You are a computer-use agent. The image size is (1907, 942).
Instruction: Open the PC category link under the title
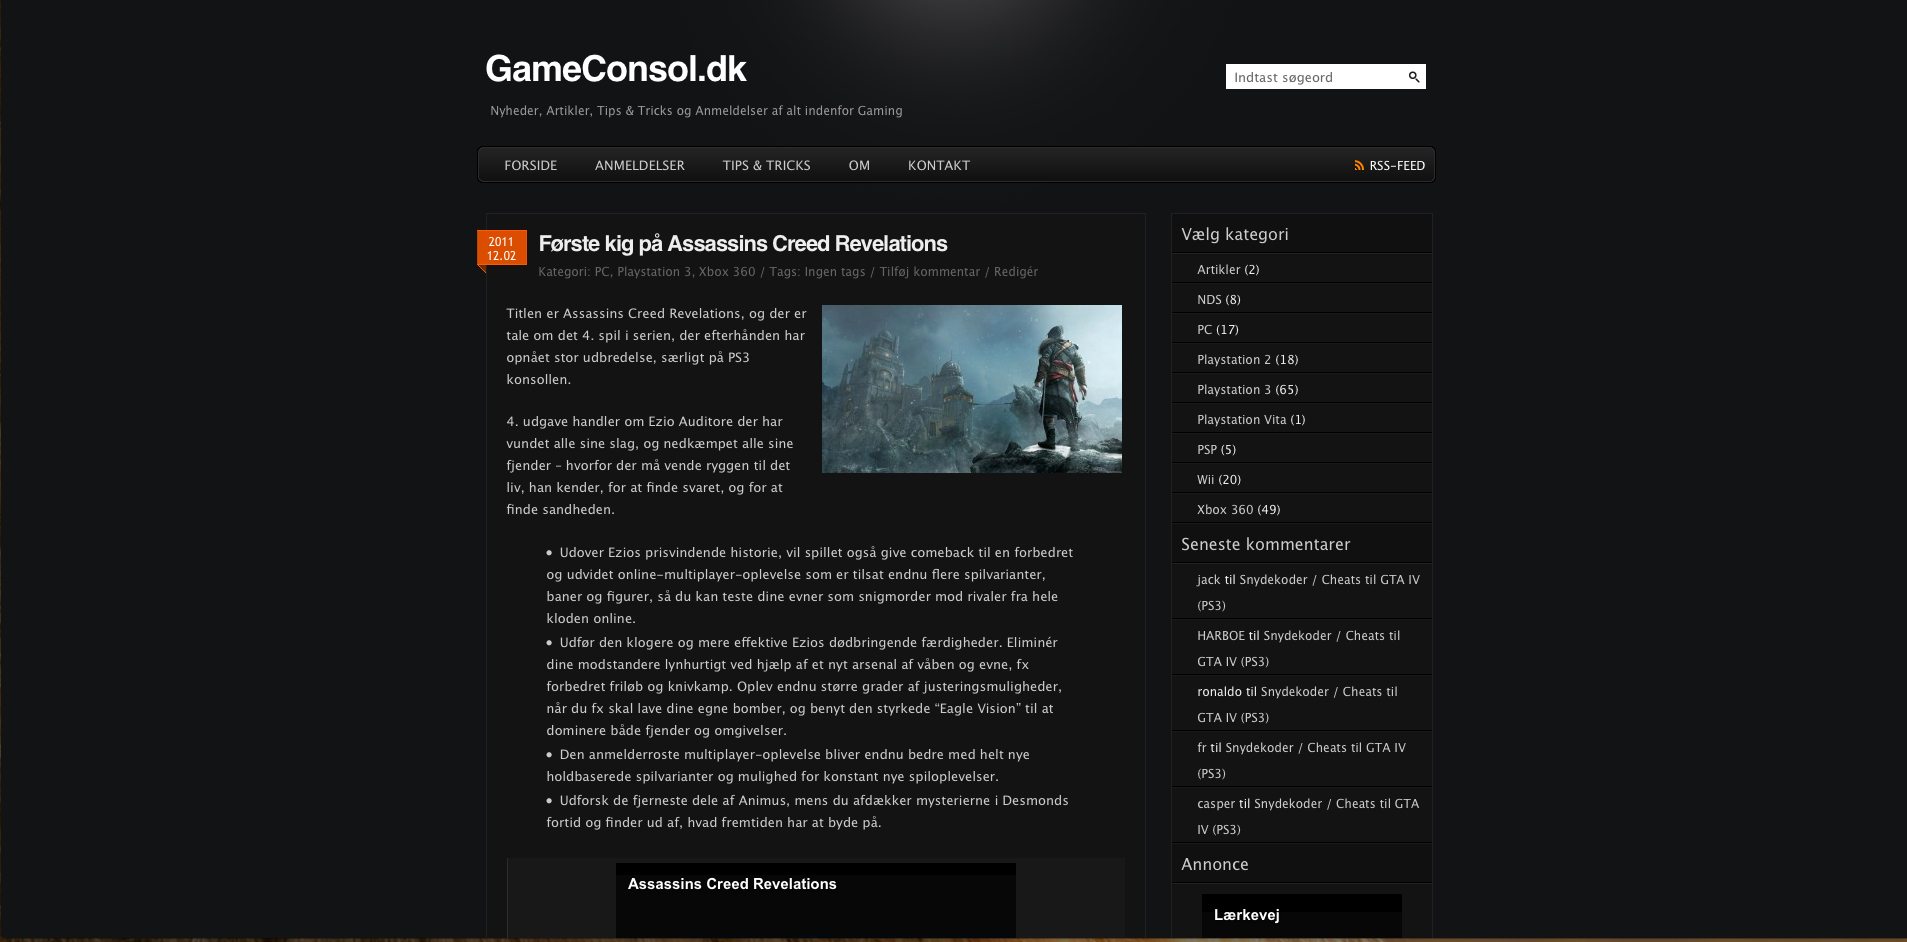point(602,272)
